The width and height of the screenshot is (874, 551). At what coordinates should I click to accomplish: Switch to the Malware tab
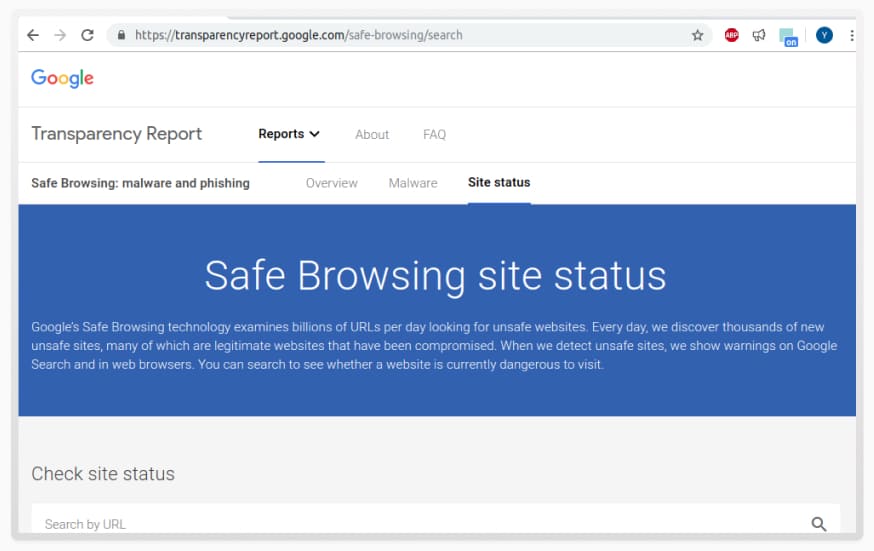coord(413,183)
